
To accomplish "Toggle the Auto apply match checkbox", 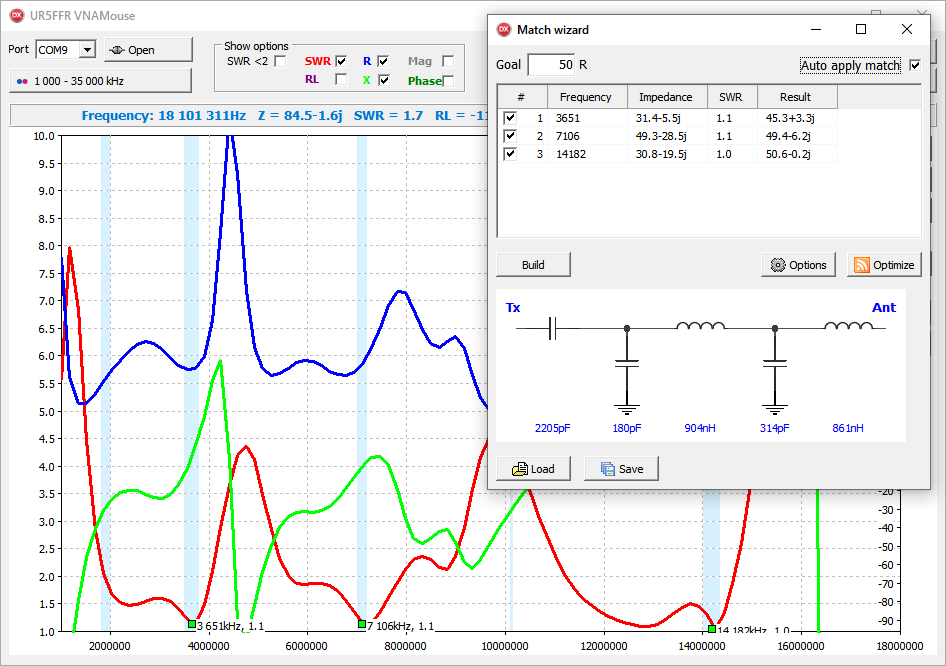I will tap(914, 66).
